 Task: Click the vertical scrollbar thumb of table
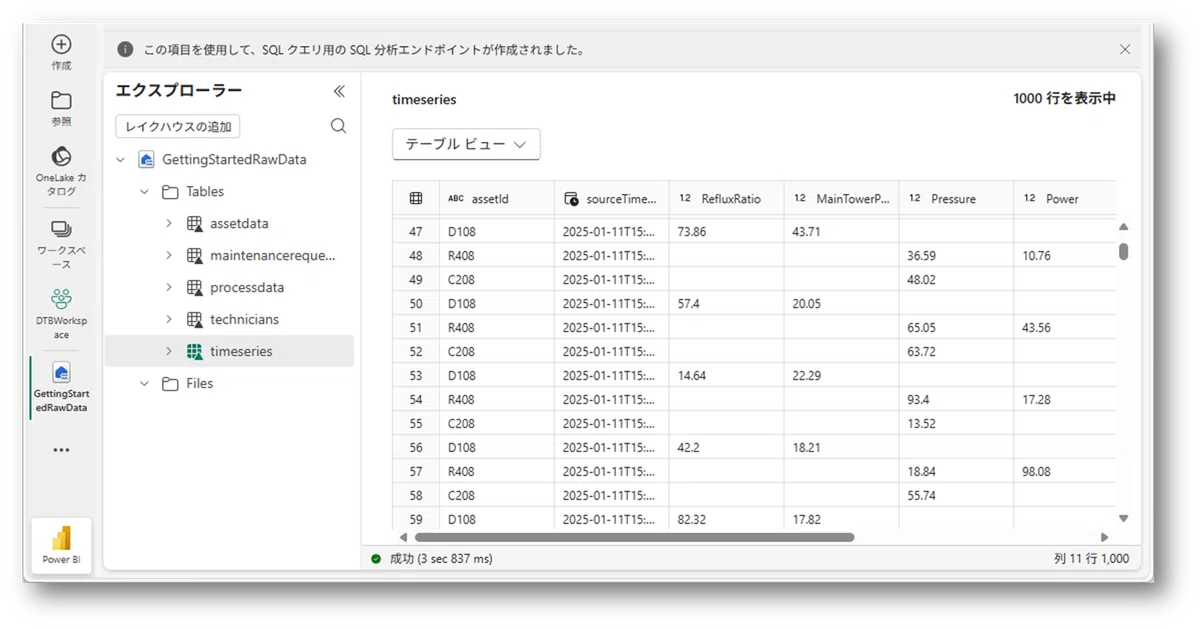[1124, 251]
